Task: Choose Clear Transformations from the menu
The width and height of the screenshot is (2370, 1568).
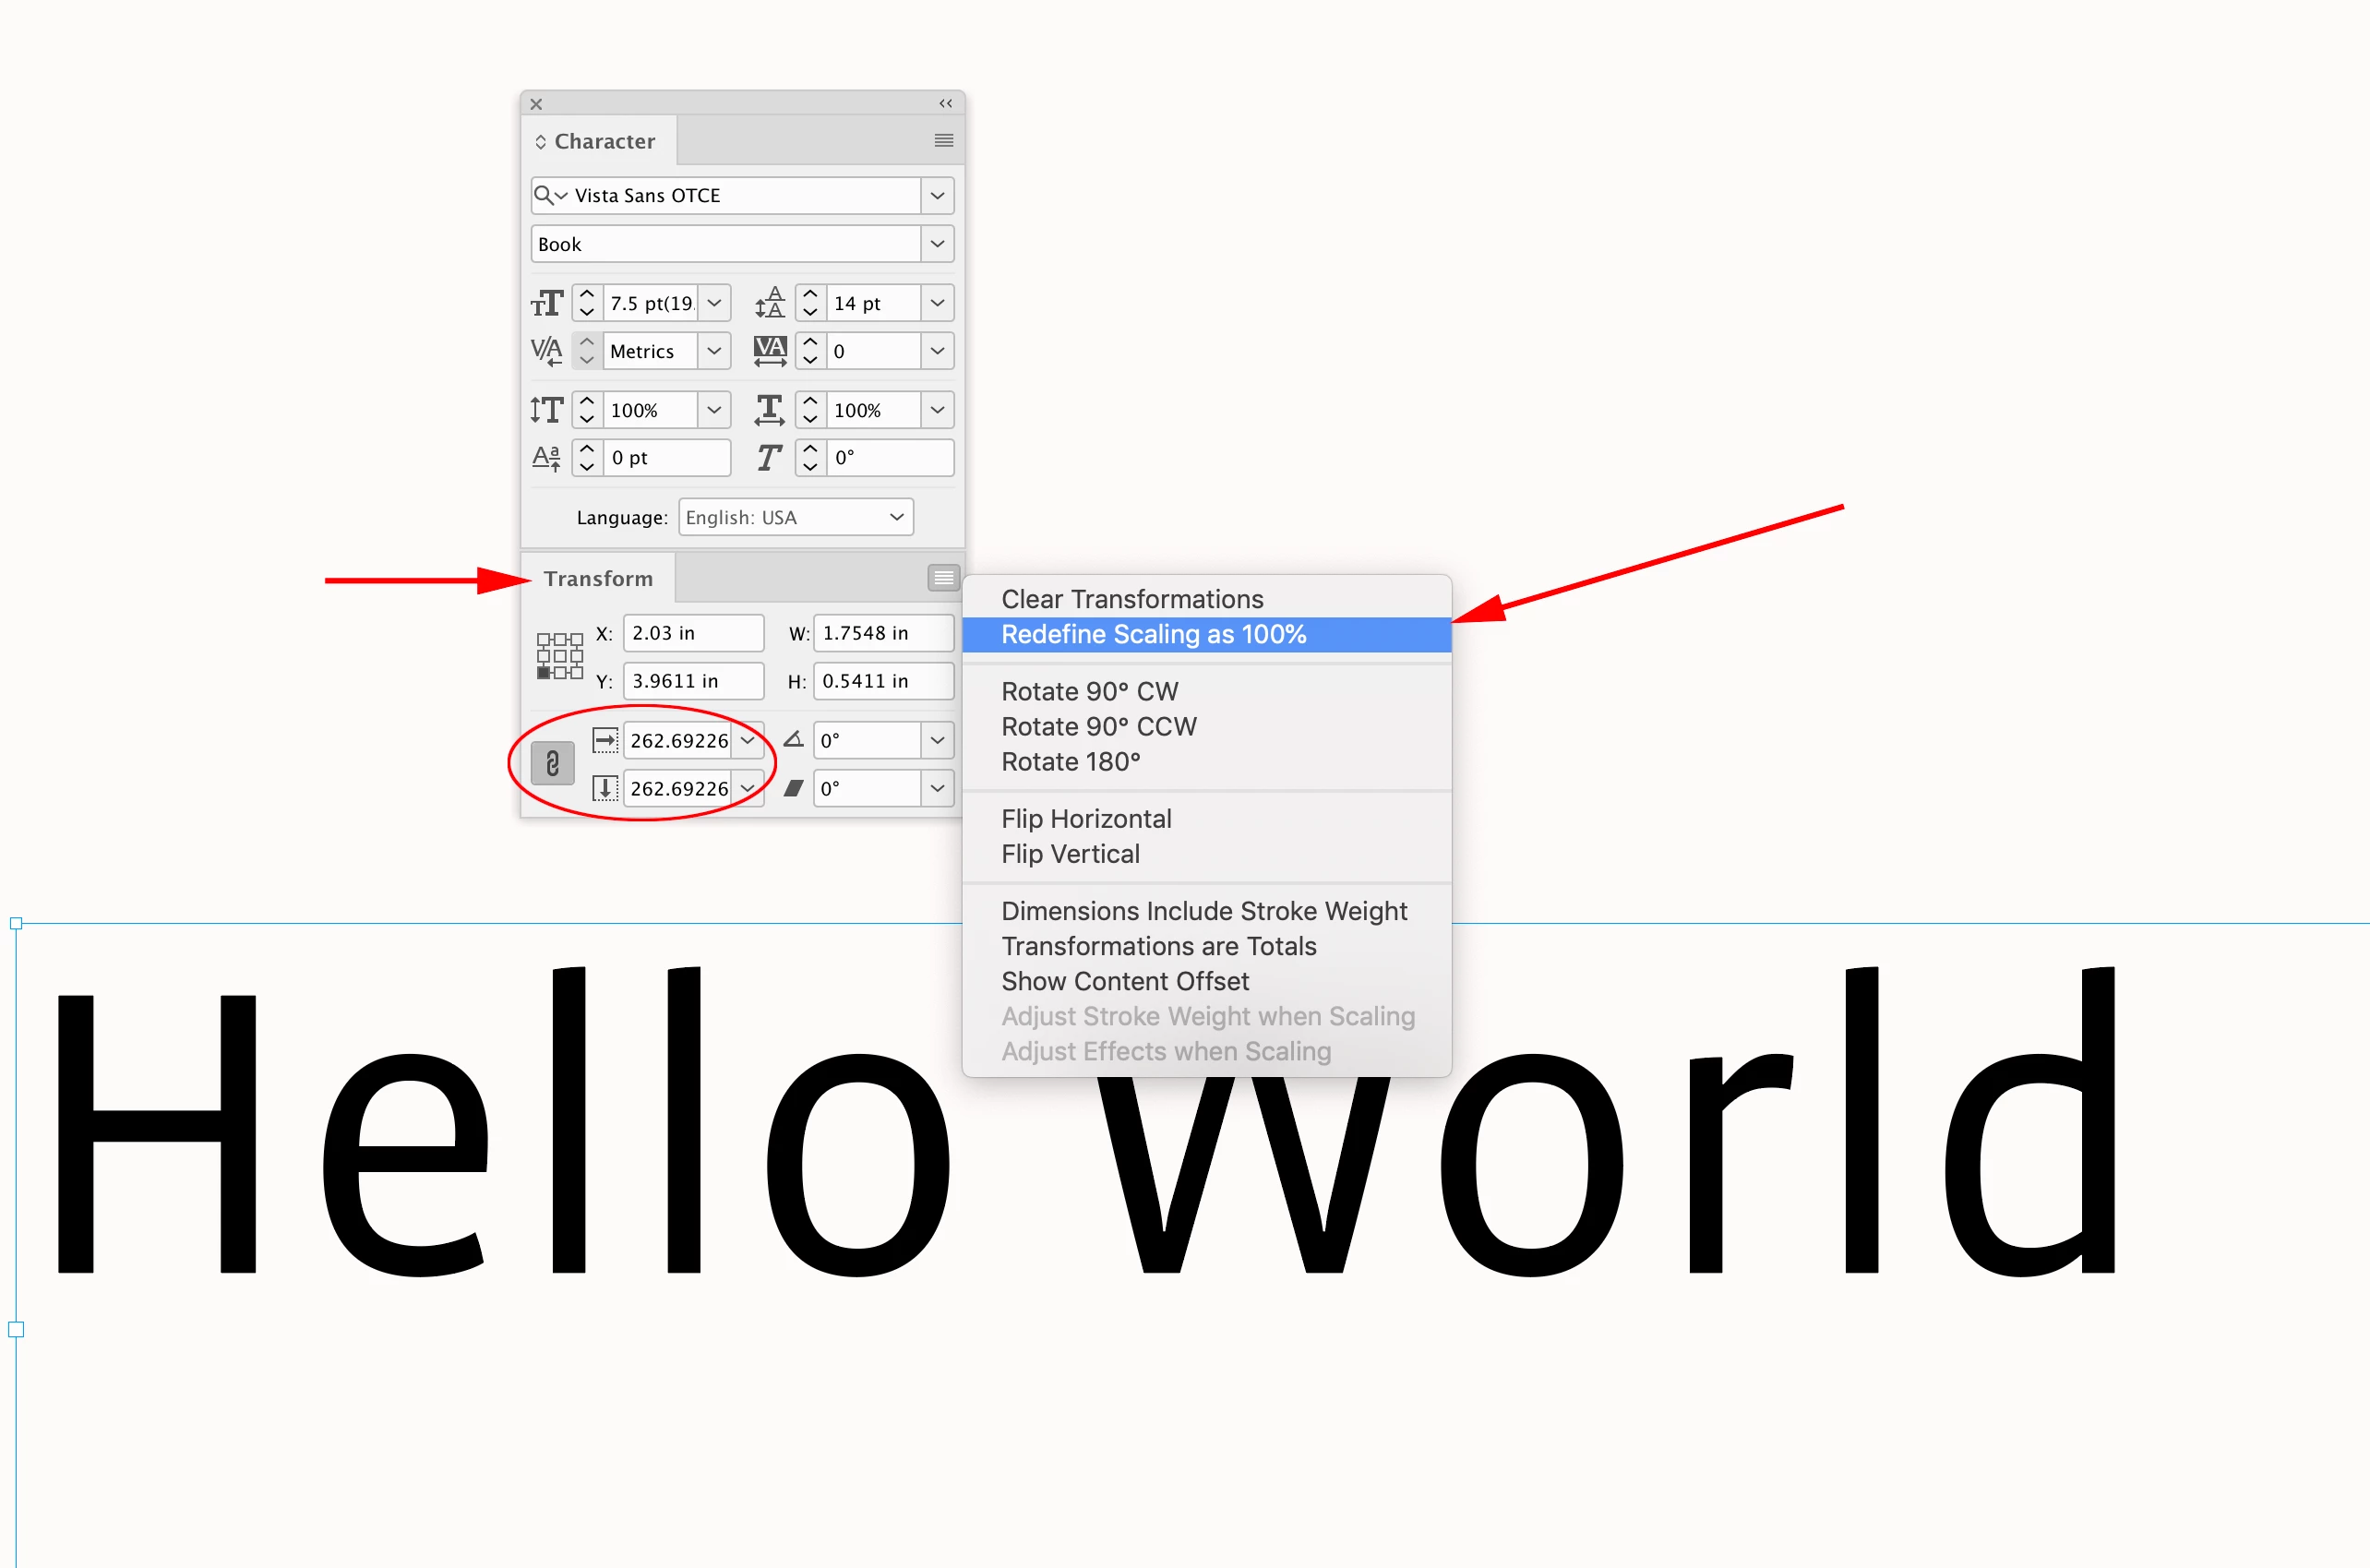Action: pos(1132,599)
